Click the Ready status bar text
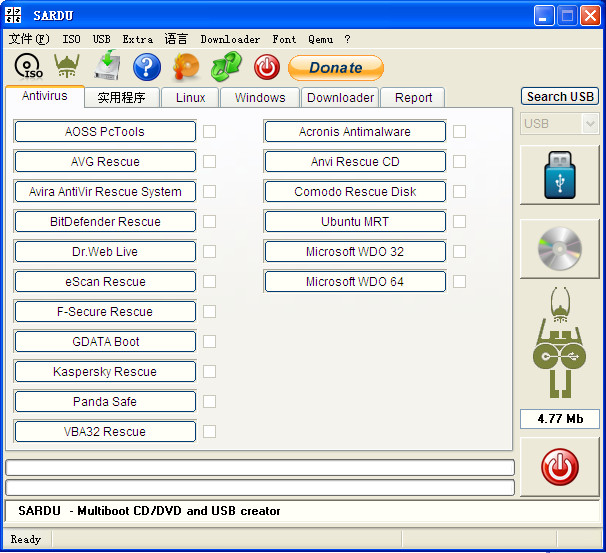This screenshot has height=553, width=606. (26, 539)
